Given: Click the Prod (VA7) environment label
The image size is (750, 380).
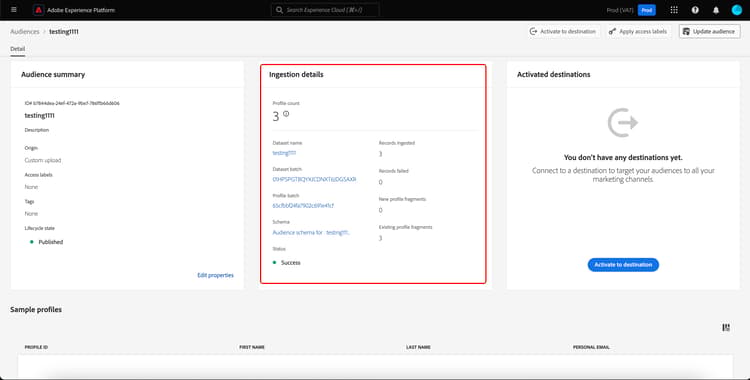Looking at the screenshot, I should pyautogui.click(x=620, y=10).
